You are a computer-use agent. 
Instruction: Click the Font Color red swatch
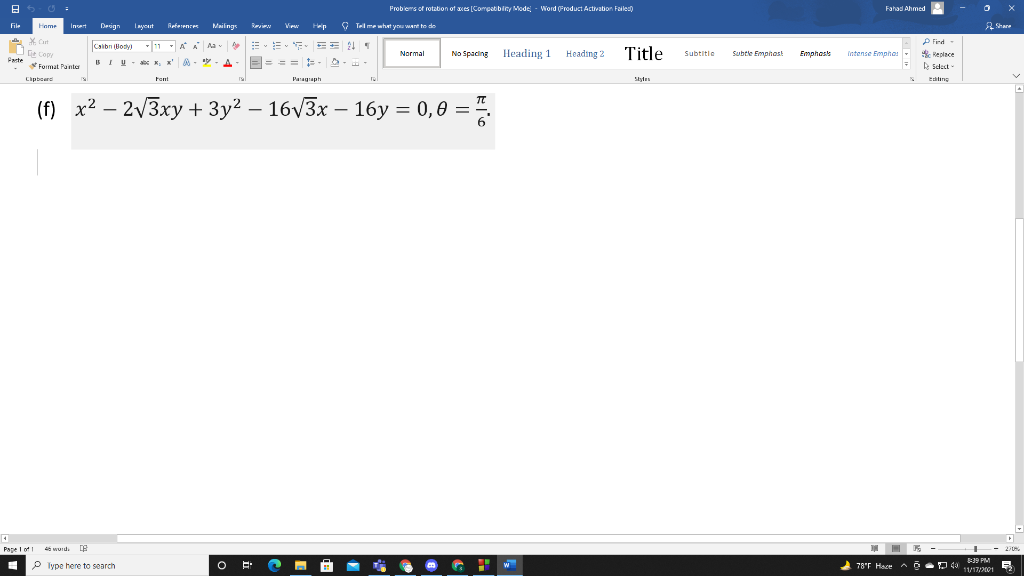coord(228,64)
